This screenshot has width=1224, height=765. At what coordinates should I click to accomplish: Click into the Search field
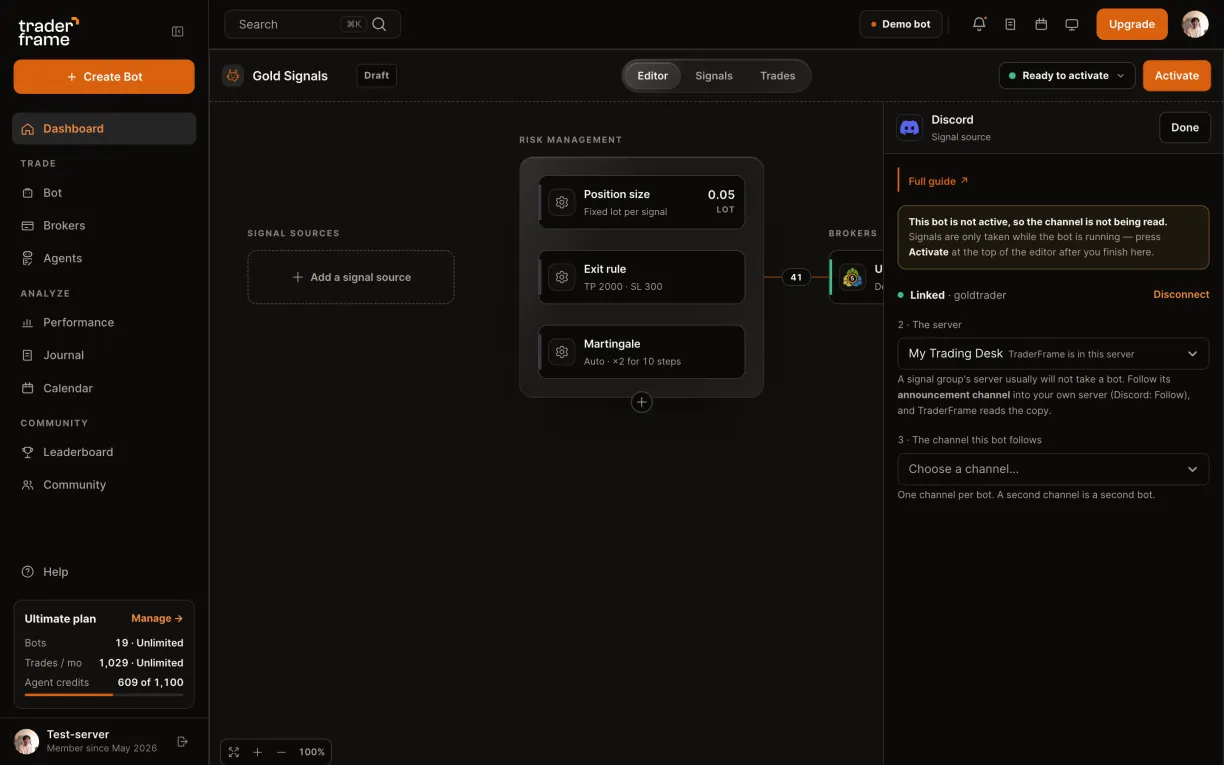tap(313, 24)
